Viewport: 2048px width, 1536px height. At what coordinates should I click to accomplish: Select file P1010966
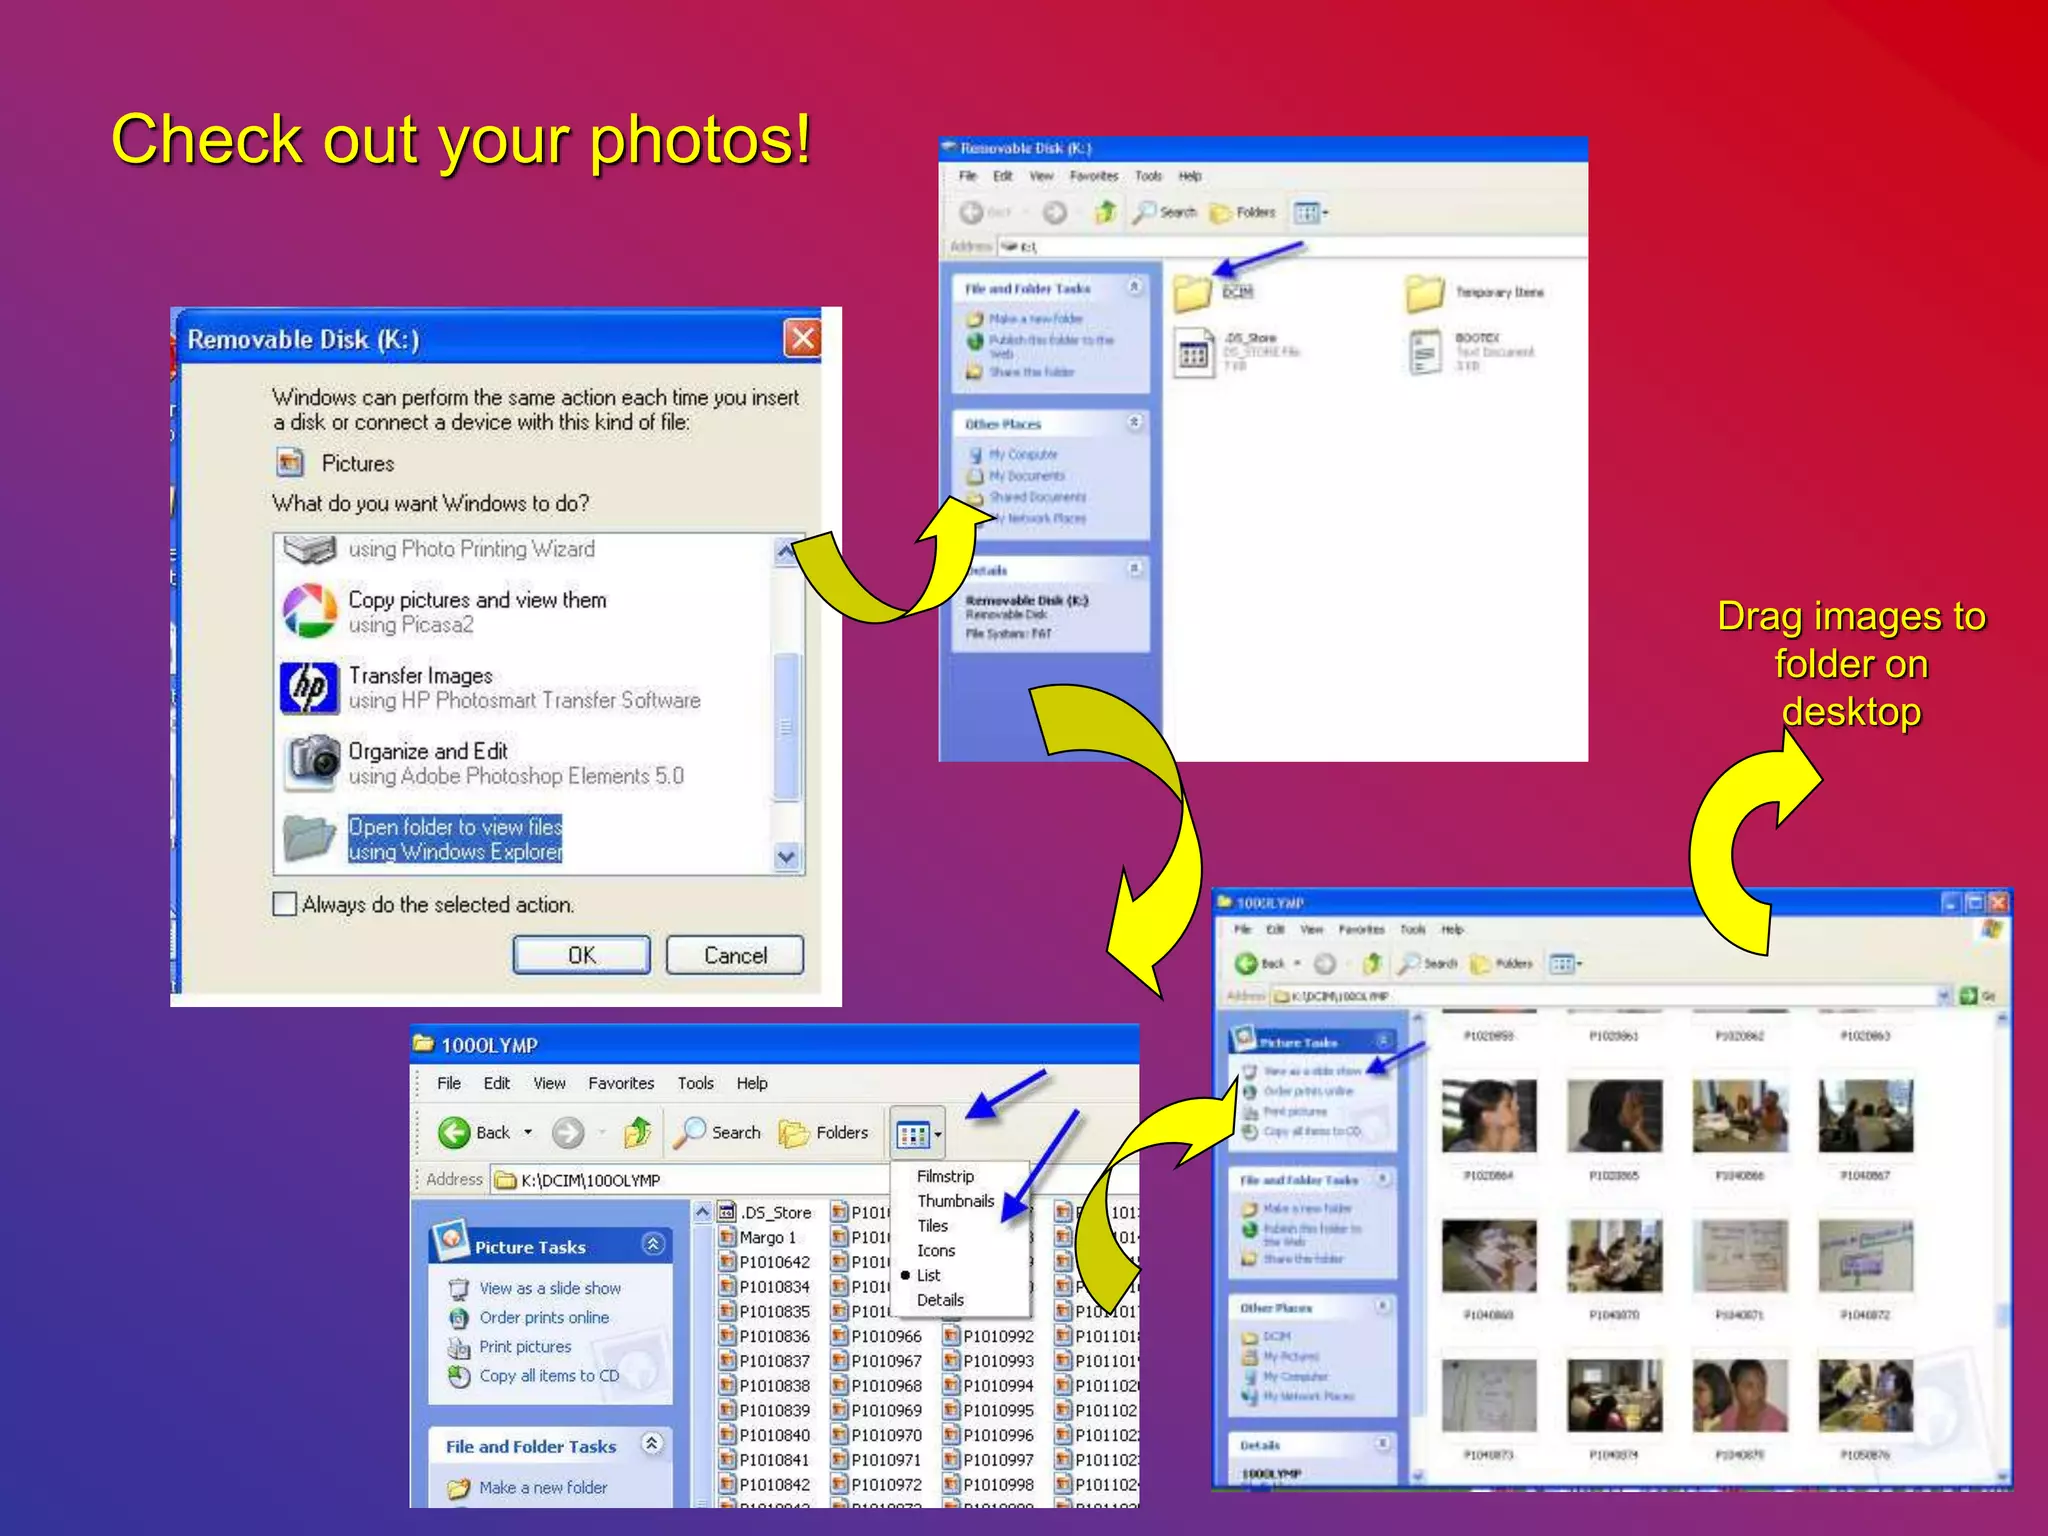point(877,1336)
